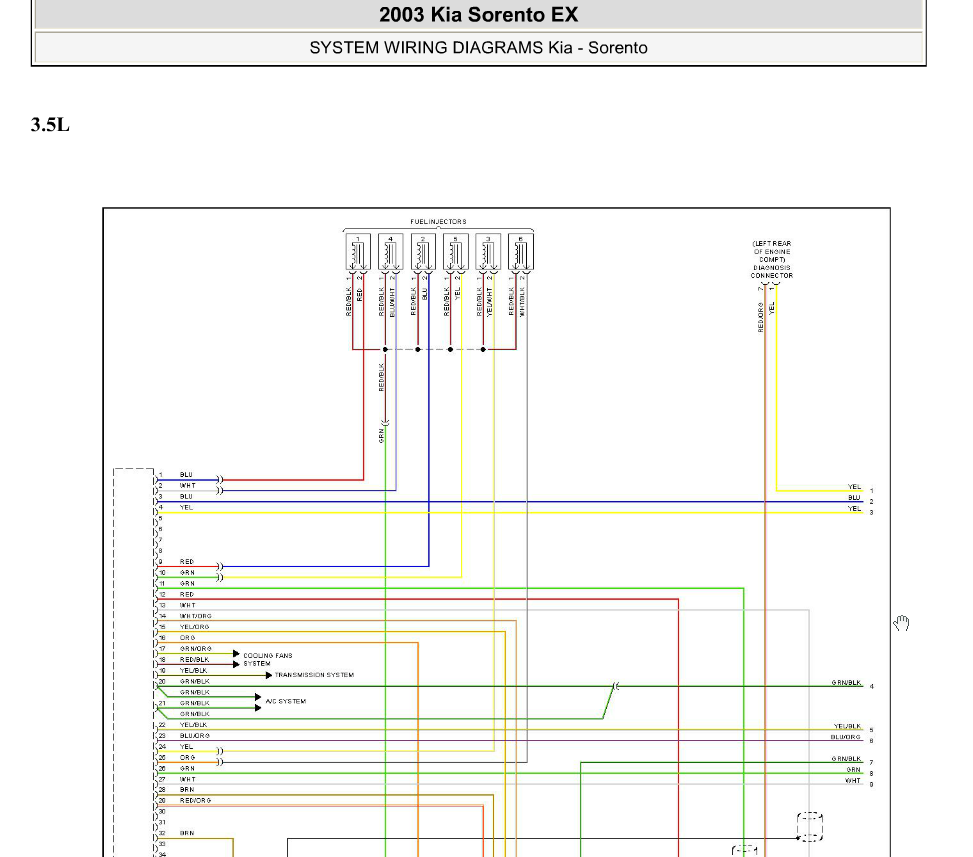Click 'GRN/BLK' label at right-side pin 7
This screenshot has height=857, width=973.
pyautogui.click(x=846, y=759)
